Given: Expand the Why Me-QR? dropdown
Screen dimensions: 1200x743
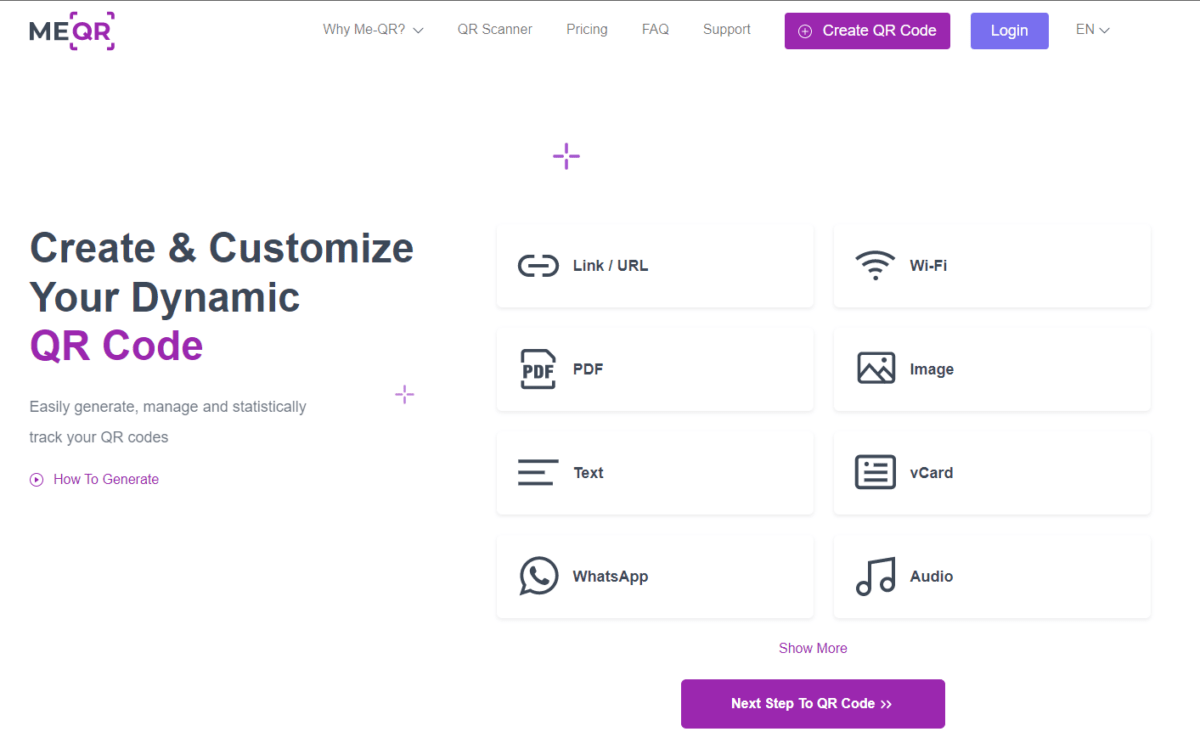Looking at the screenshot, I should coord(373,30).
